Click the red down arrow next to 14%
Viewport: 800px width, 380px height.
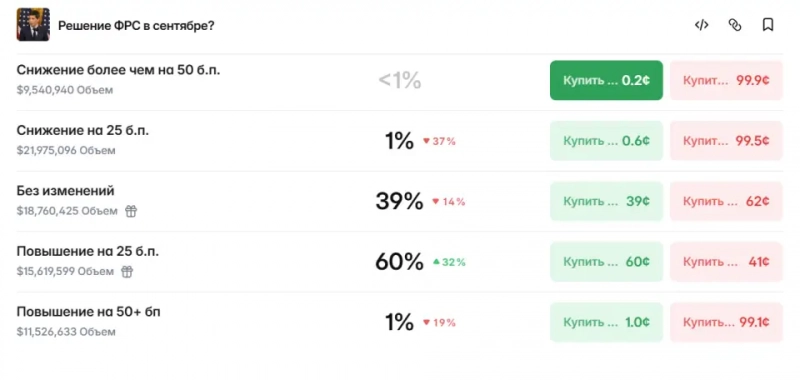(x=436, y=201)
